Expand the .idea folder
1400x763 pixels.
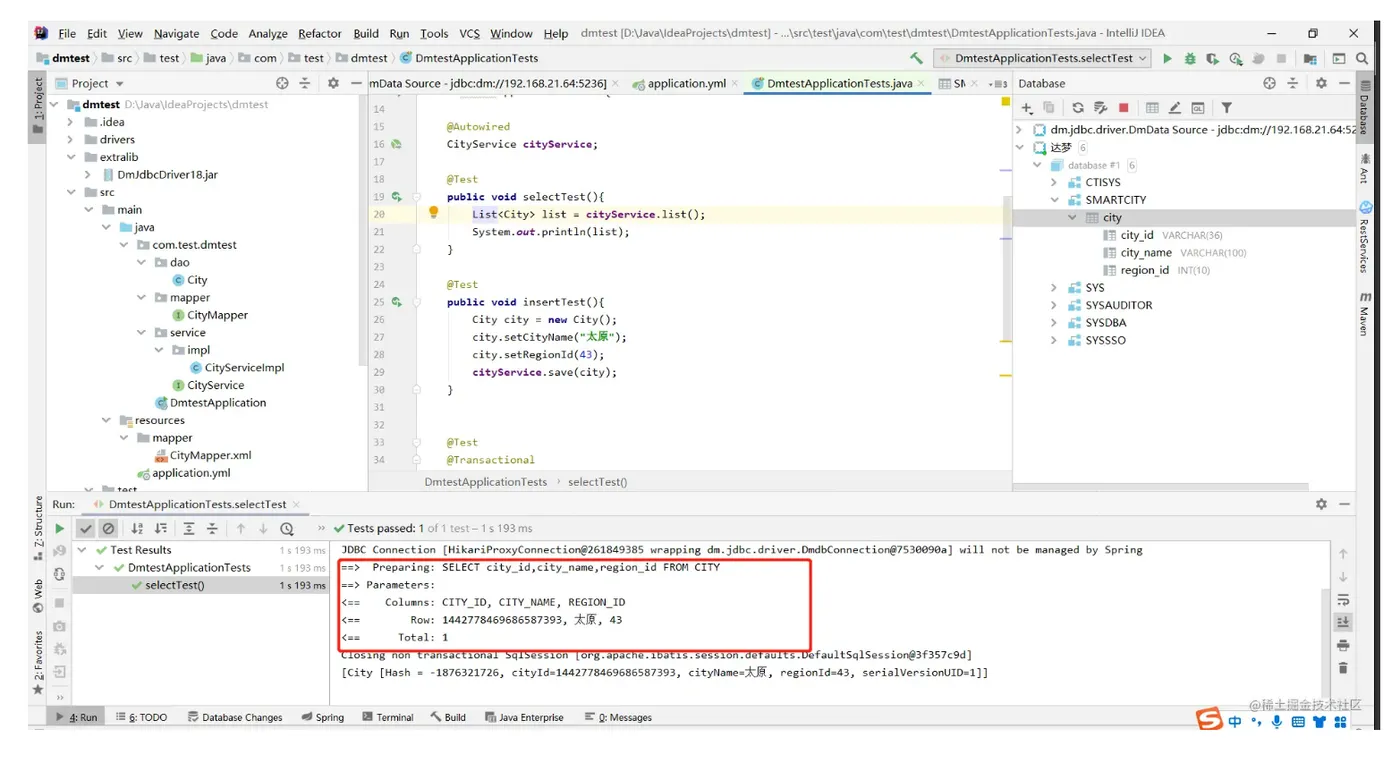pyautogui.click(x=71, y=122)
